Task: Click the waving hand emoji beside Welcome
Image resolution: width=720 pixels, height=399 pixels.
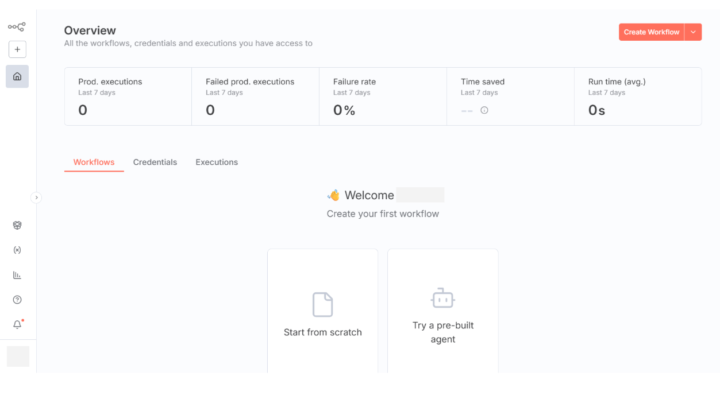Action: coord(334,195)
